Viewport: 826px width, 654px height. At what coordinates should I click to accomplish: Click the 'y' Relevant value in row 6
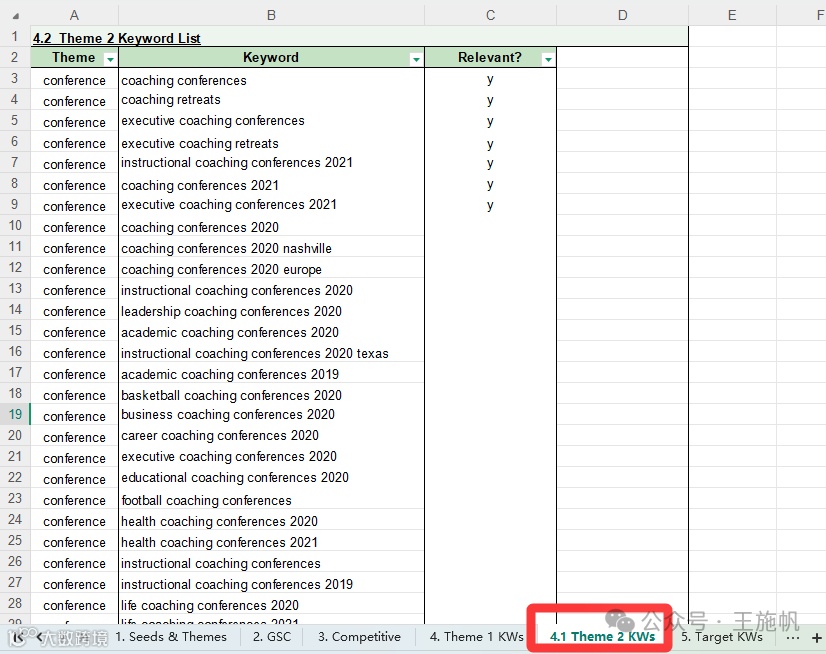coord(490,144)
